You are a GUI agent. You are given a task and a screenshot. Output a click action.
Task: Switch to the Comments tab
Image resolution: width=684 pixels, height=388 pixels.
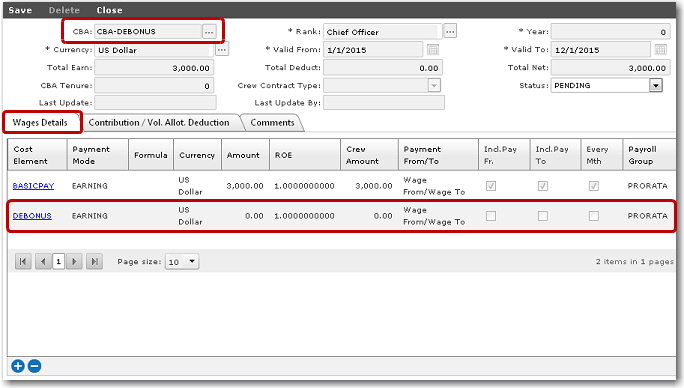pyautogui.click(x=272, y=123)
